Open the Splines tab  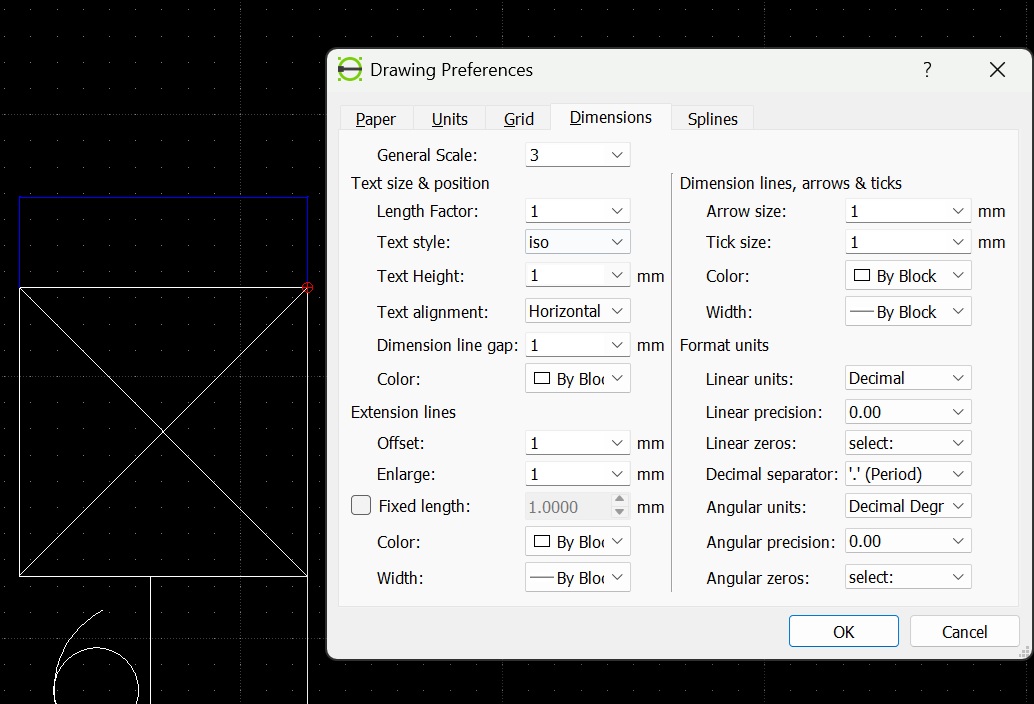(x=712, y=119)
